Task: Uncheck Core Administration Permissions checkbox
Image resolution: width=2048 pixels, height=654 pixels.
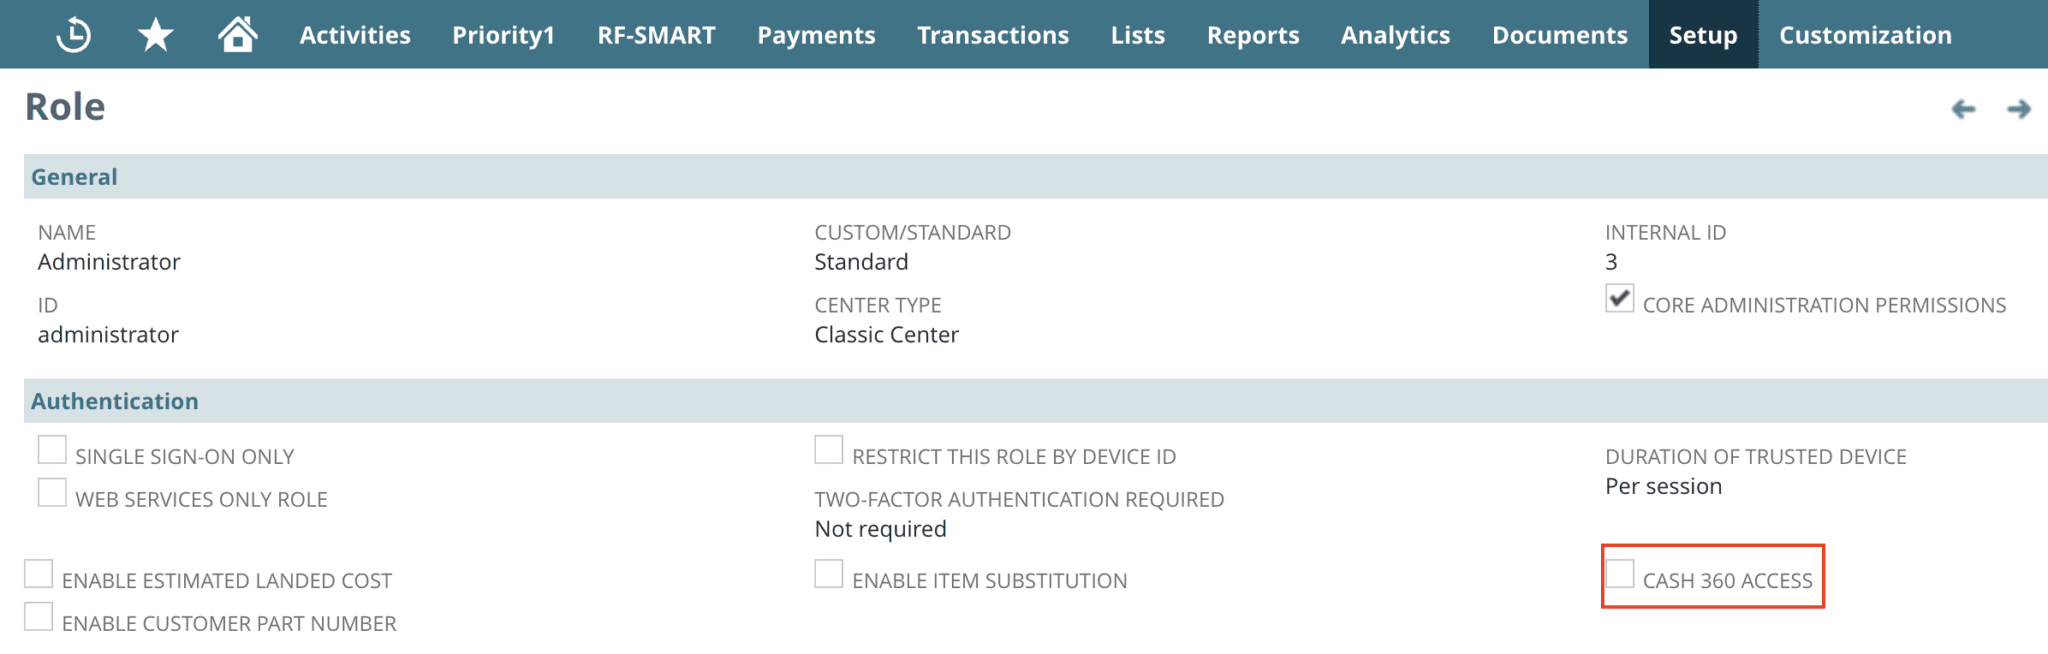Action: 1620,298
